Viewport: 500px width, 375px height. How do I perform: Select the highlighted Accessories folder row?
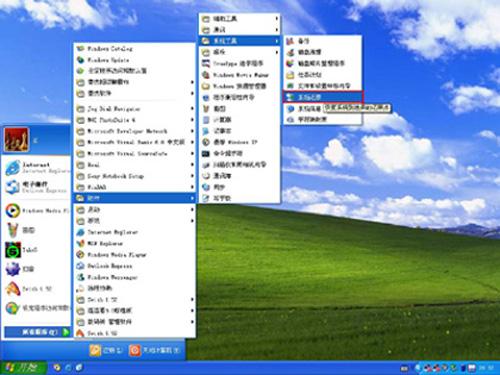(134, 198)
